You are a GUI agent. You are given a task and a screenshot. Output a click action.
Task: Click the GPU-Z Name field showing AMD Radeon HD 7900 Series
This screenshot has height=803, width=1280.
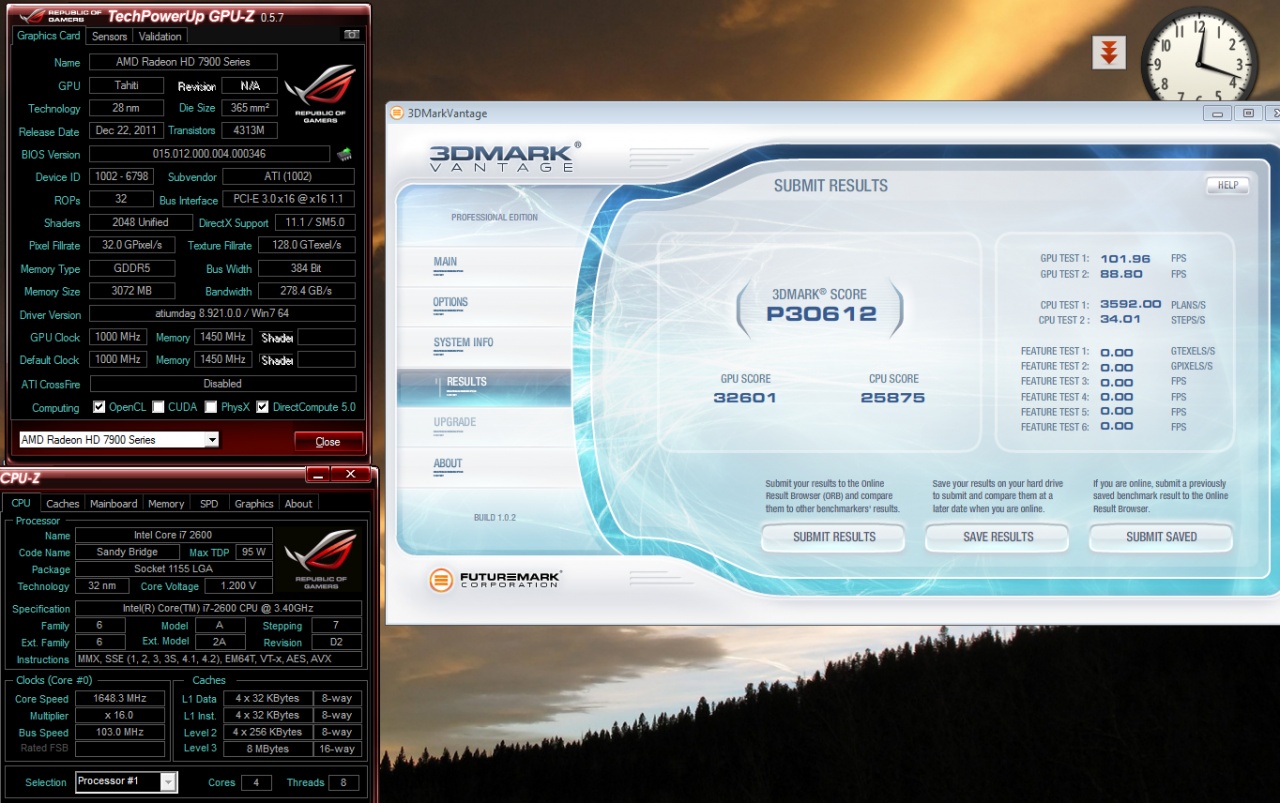(183, 62)
